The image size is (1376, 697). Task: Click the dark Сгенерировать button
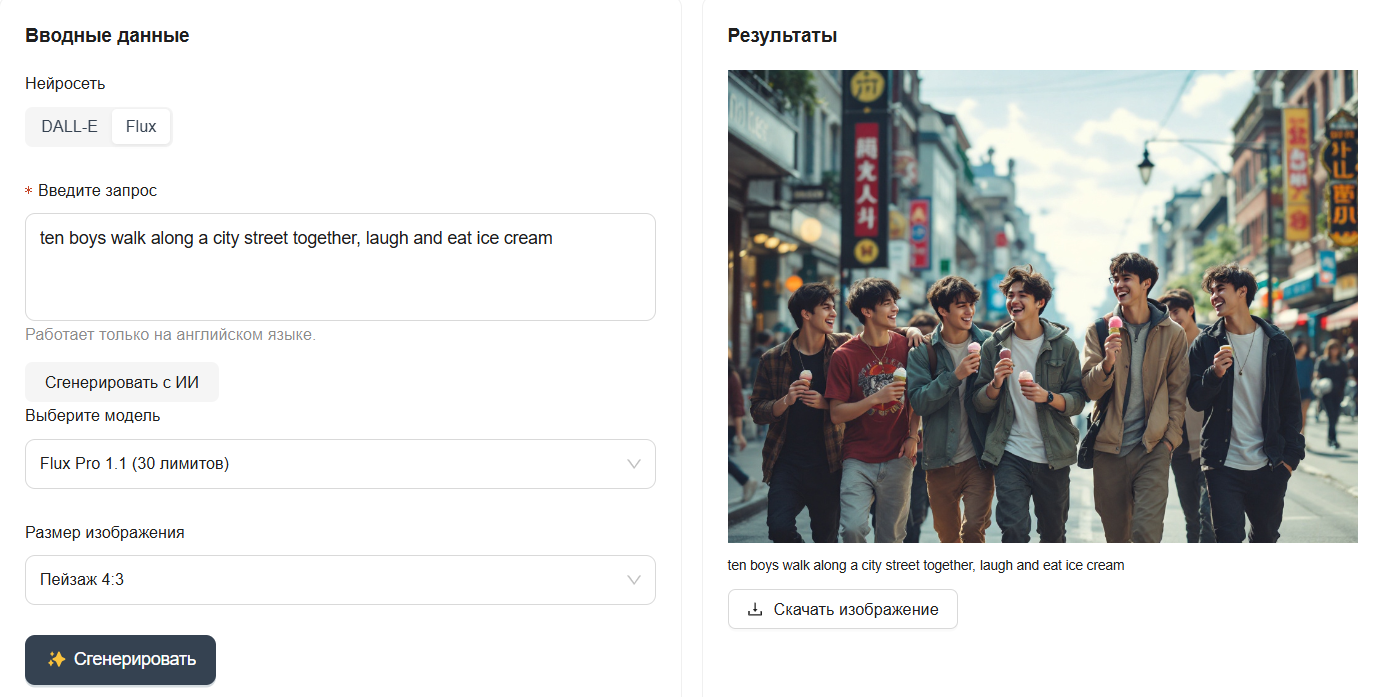[120, 660]
